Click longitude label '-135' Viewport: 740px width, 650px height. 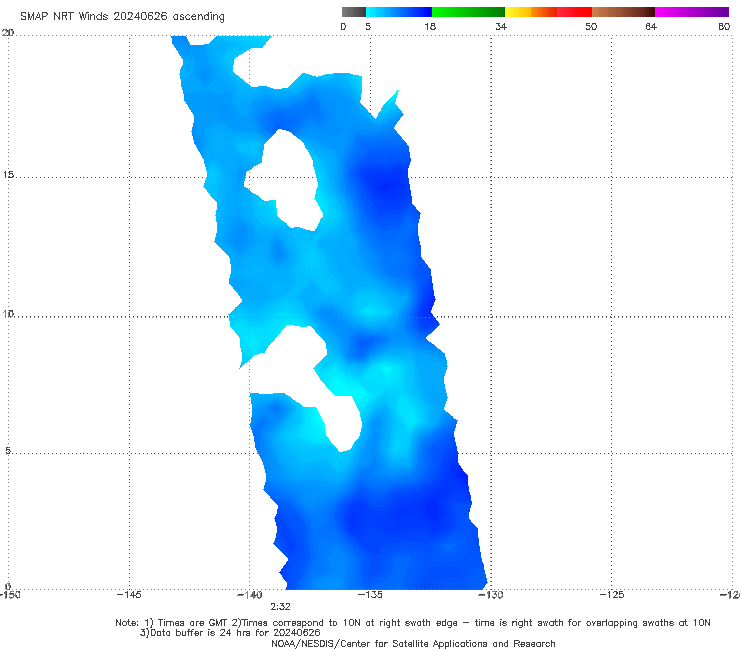[x=370, y=595]
